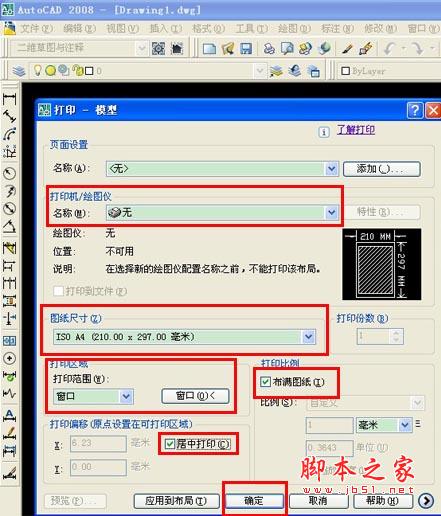Screen dimensions: 441x516
Task: Select the Dimension Edit tool with letter A
Action: 9,415
